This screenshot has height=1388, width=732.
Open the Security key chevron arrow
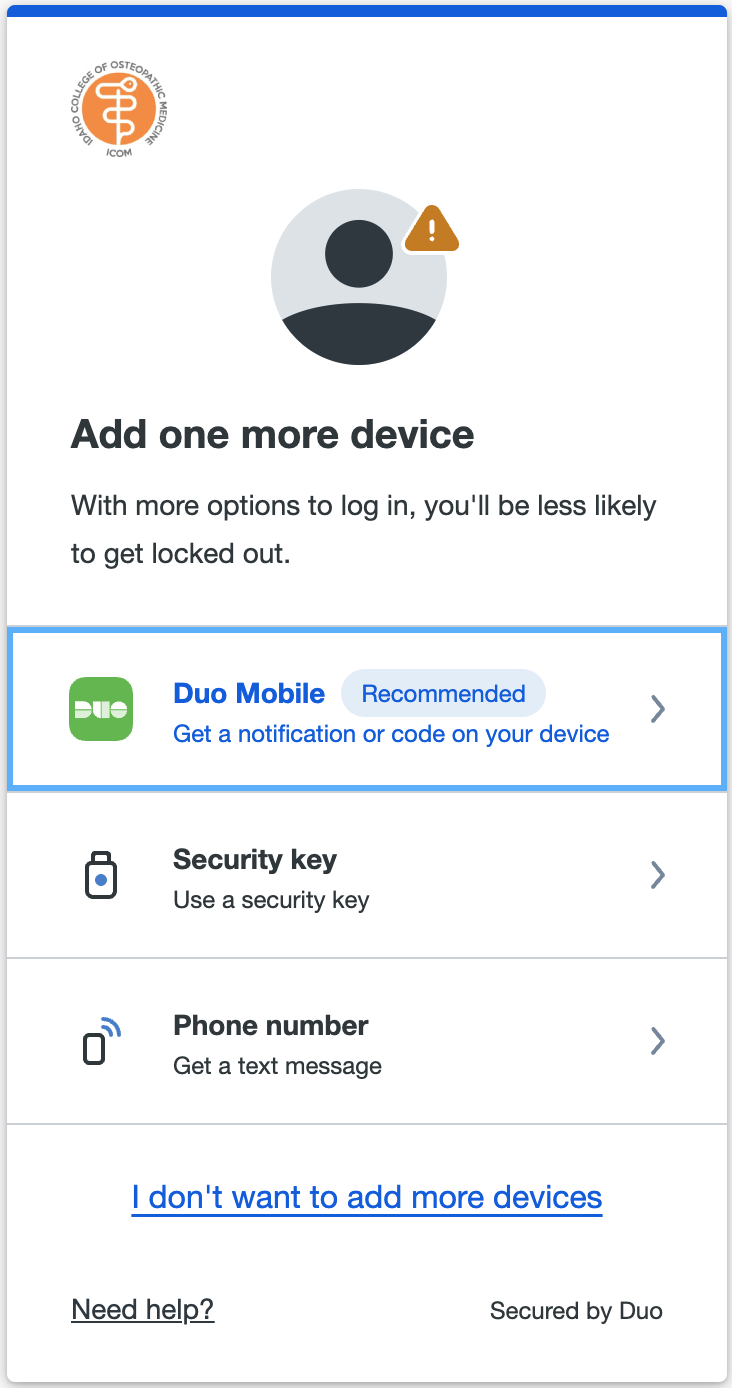pyautogui.click(x=657, y=875)
